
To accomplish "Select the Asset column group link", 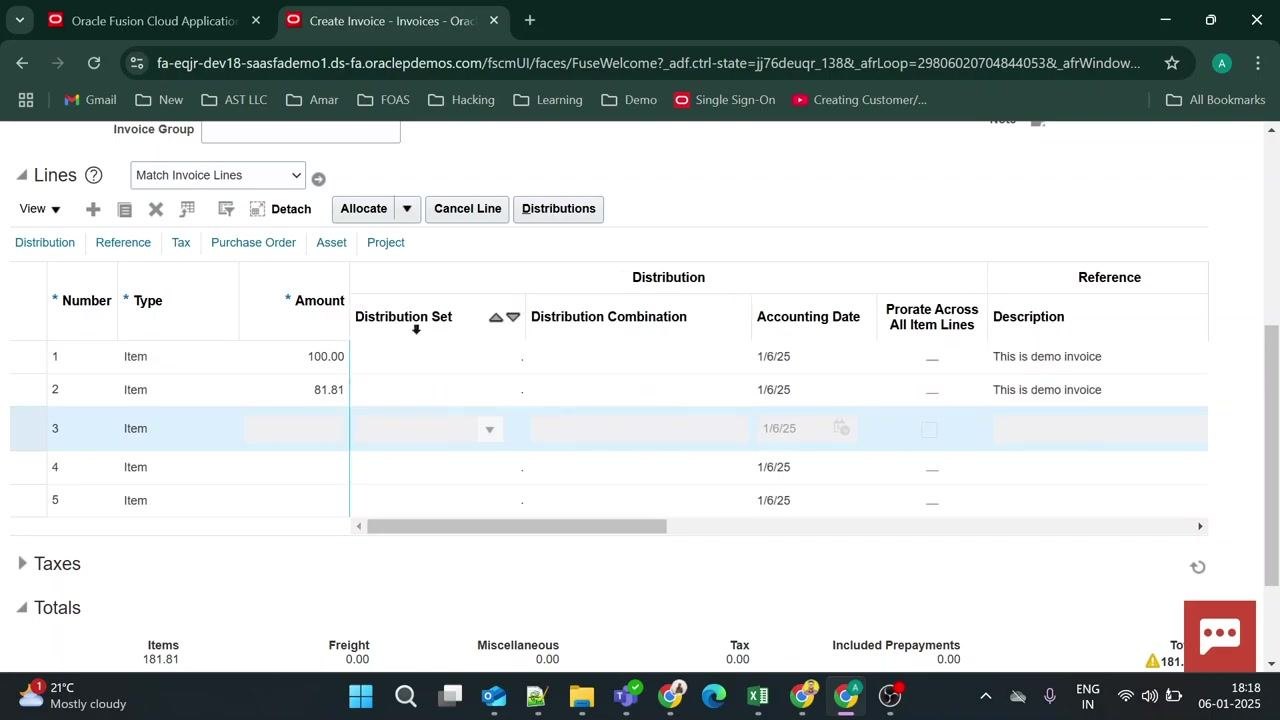I will 331,243.
